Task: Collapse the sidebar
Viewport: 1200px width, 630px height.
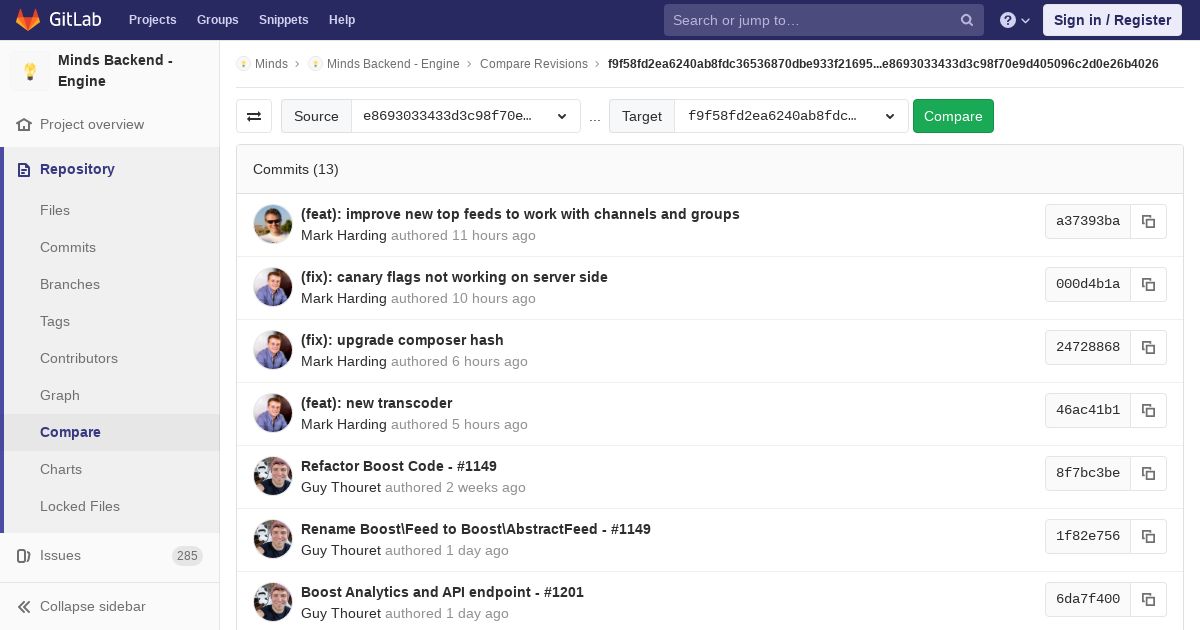Action: click(92, 606)
